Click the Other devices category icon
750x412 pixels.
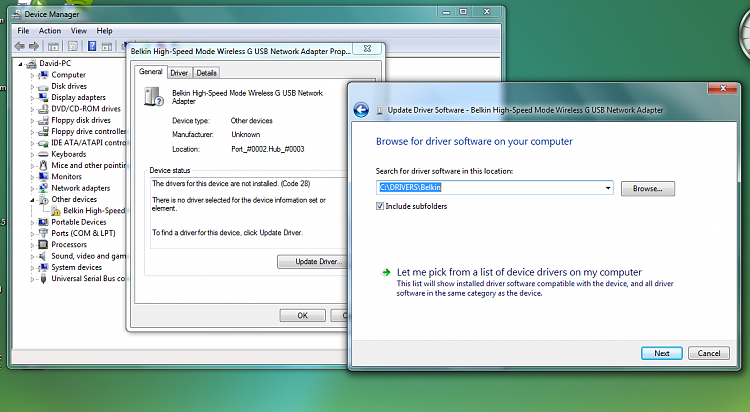click(44, 200)
